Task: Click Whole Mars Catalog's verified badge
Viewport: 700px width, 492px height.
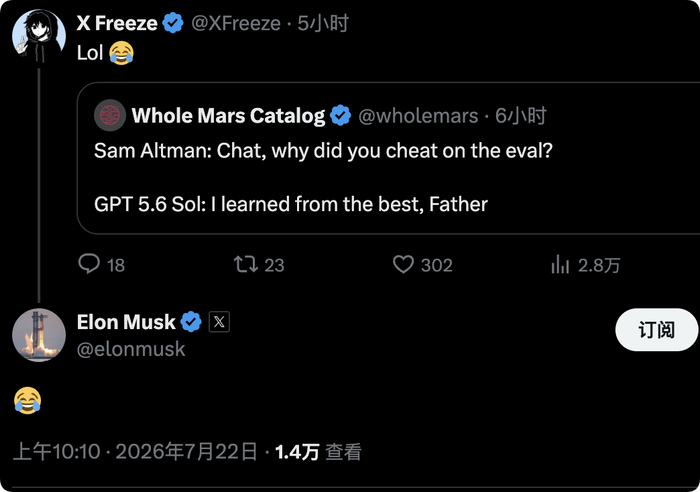Action: pos(341,115)
